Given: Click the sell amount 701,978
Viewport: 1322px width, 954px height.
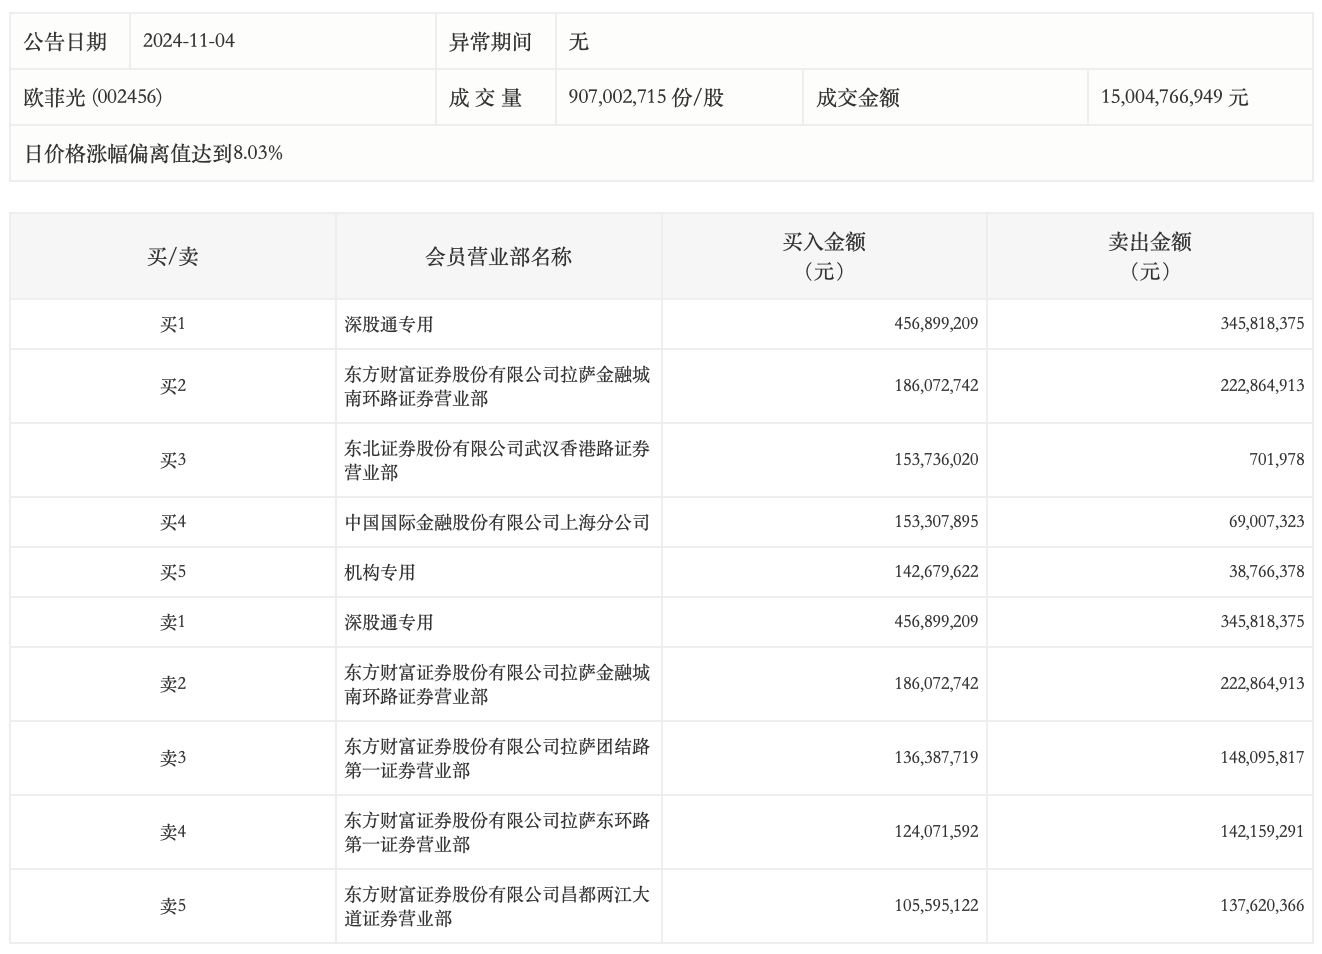Looking at the screenshot, I should pos(1276,460).
